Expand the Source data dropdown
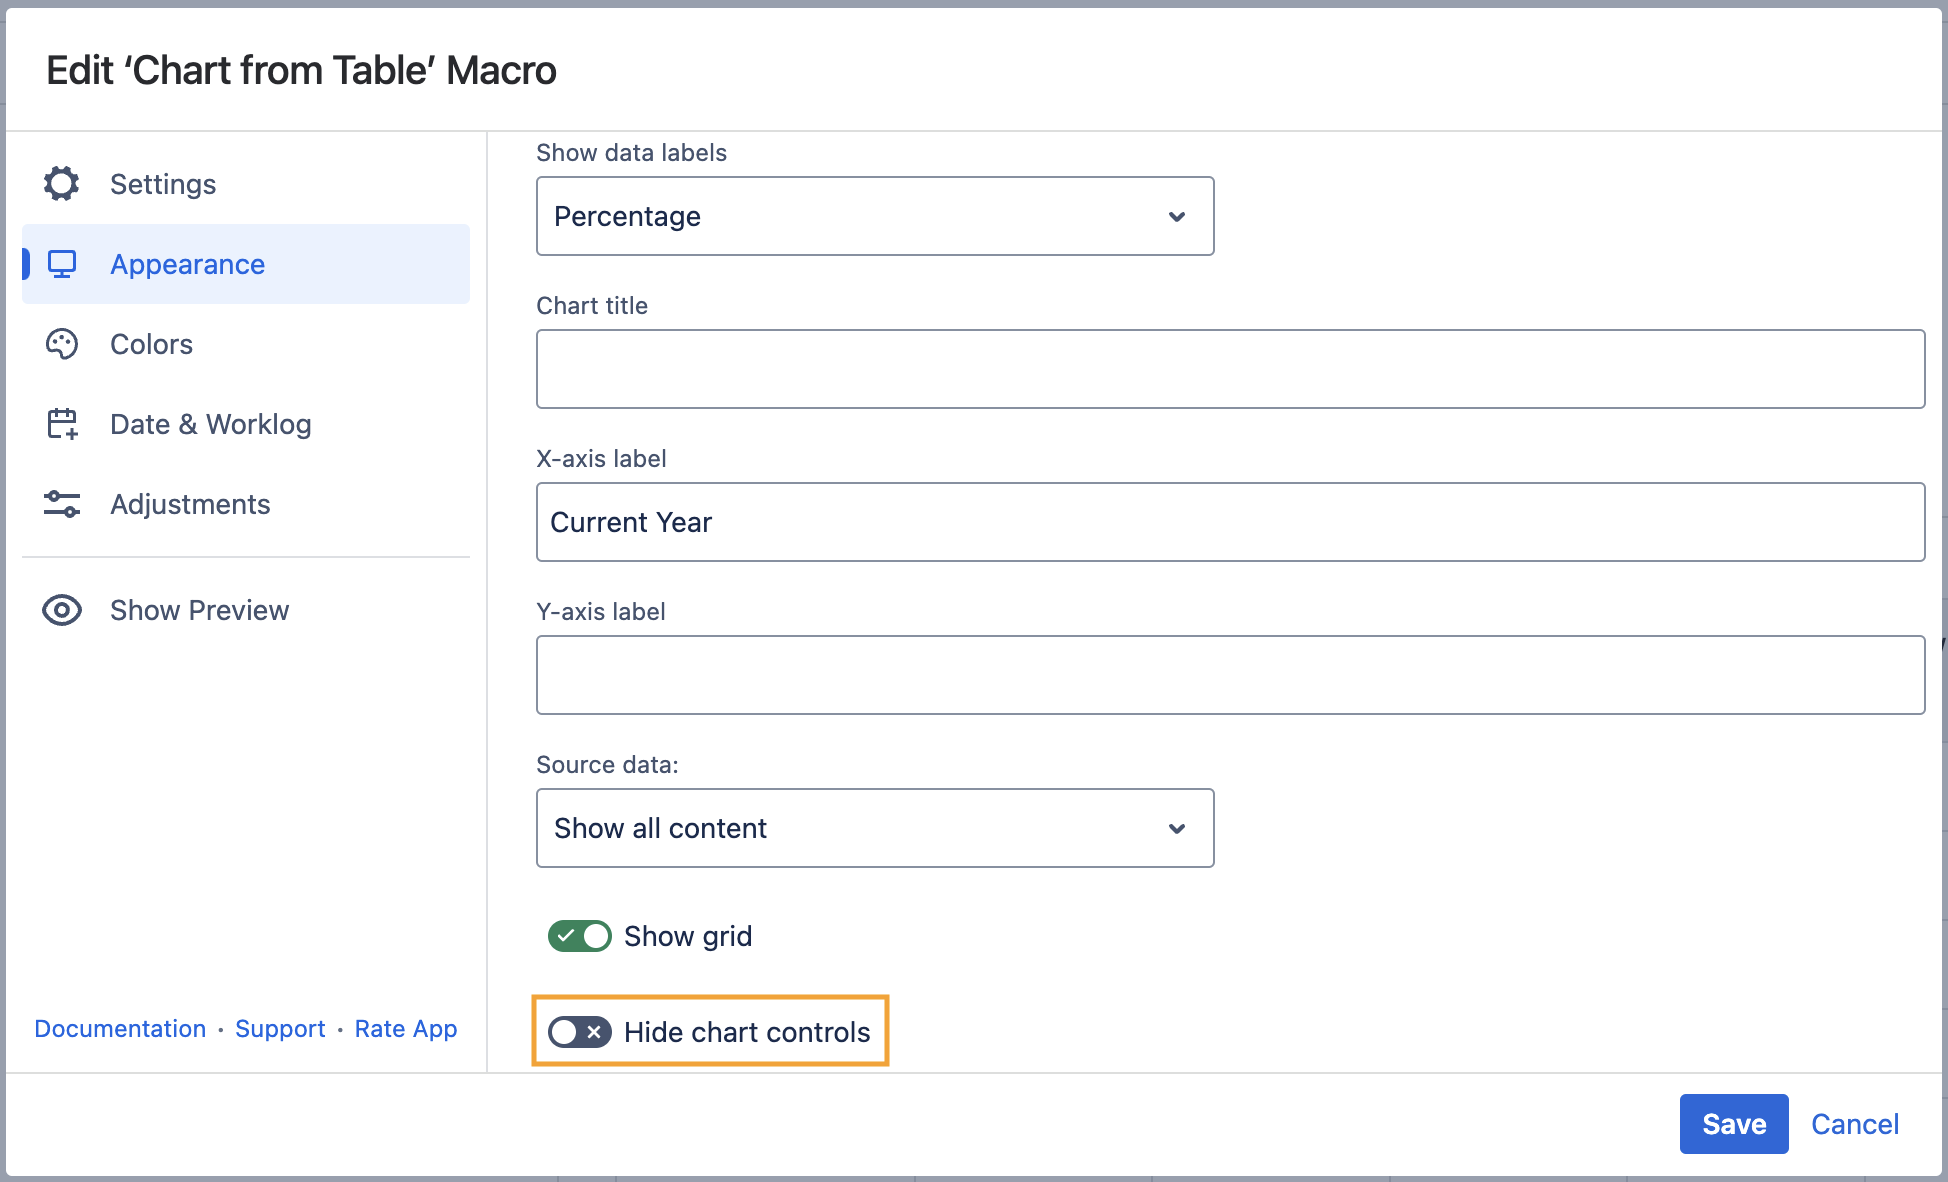Viewport: 1948px width, 1182px height. pos(874,828)
